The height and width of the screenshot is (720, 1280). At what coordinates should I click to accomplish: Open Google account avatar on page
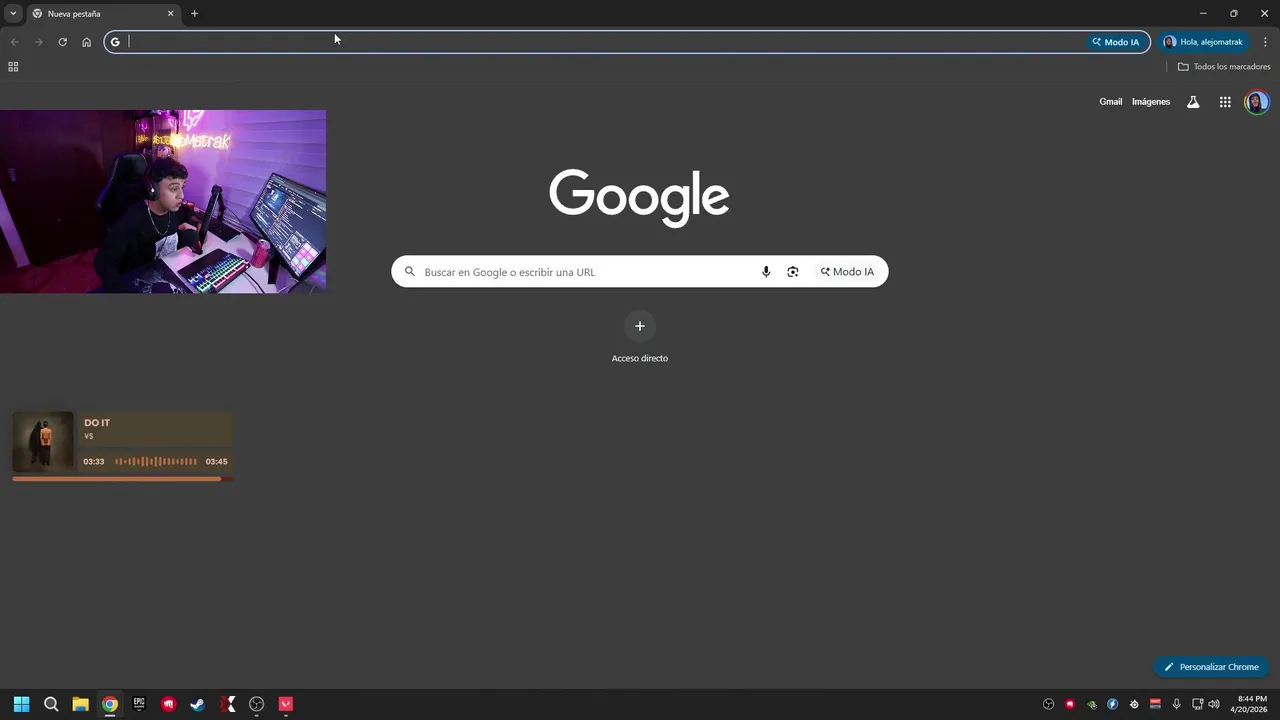tap(1257, 102)
